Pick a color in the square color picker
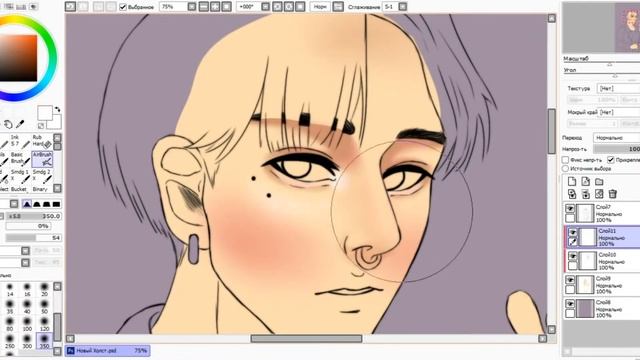This screenshot has width=640, height=360. (18, 58)
